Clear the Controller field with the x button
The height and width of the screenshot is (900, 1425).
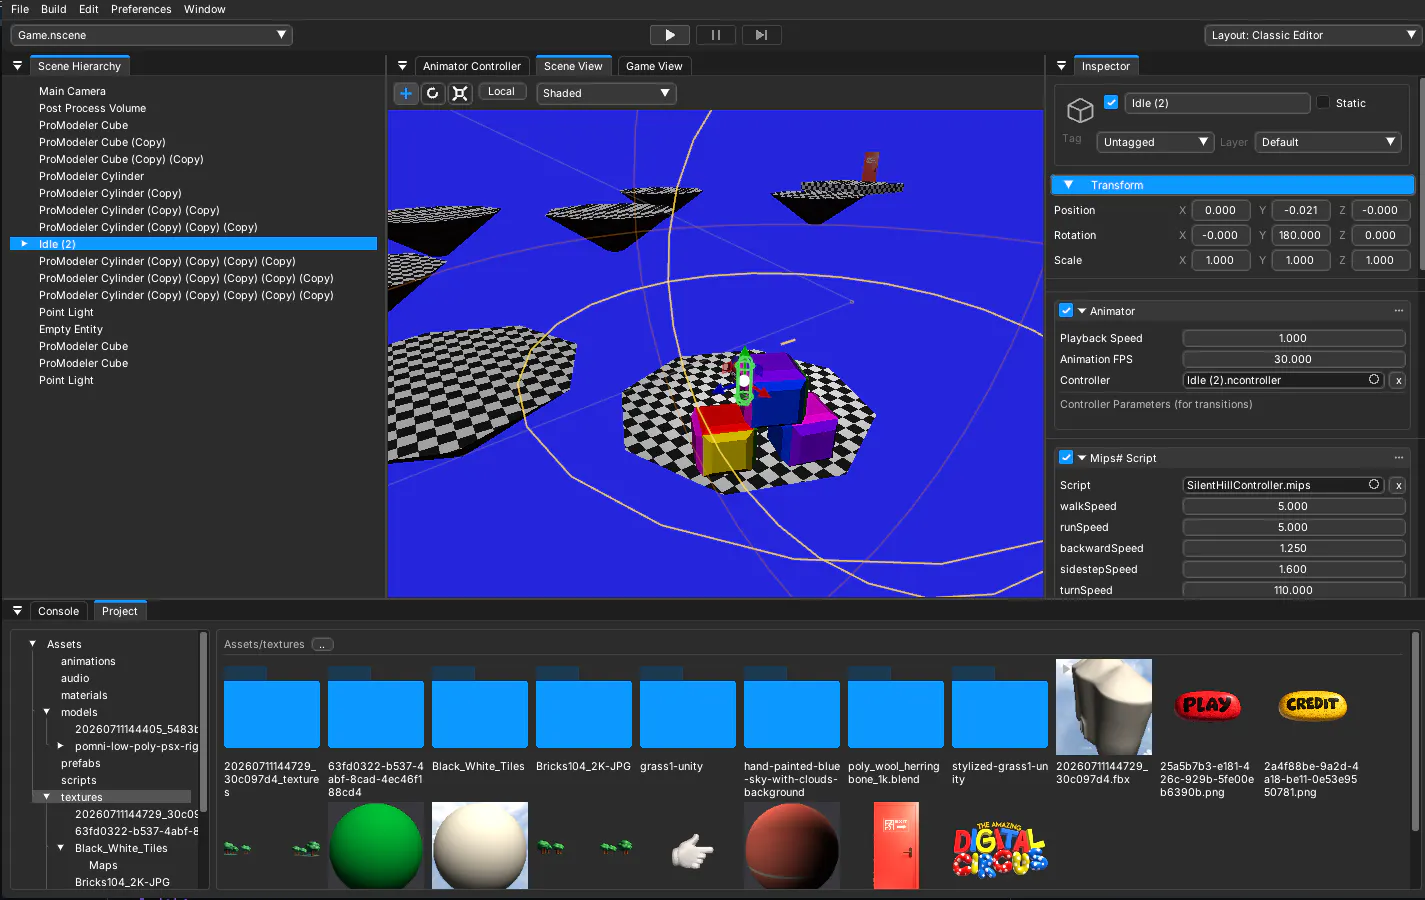coord(1398,381)
